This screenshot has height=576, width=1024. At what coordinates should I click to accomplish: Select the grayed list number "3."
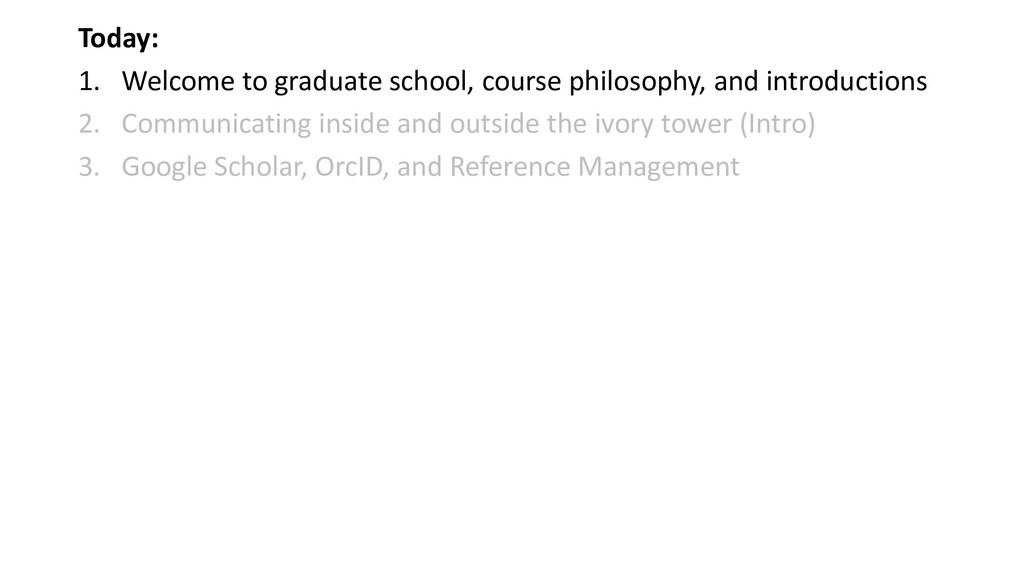point(89,167)
